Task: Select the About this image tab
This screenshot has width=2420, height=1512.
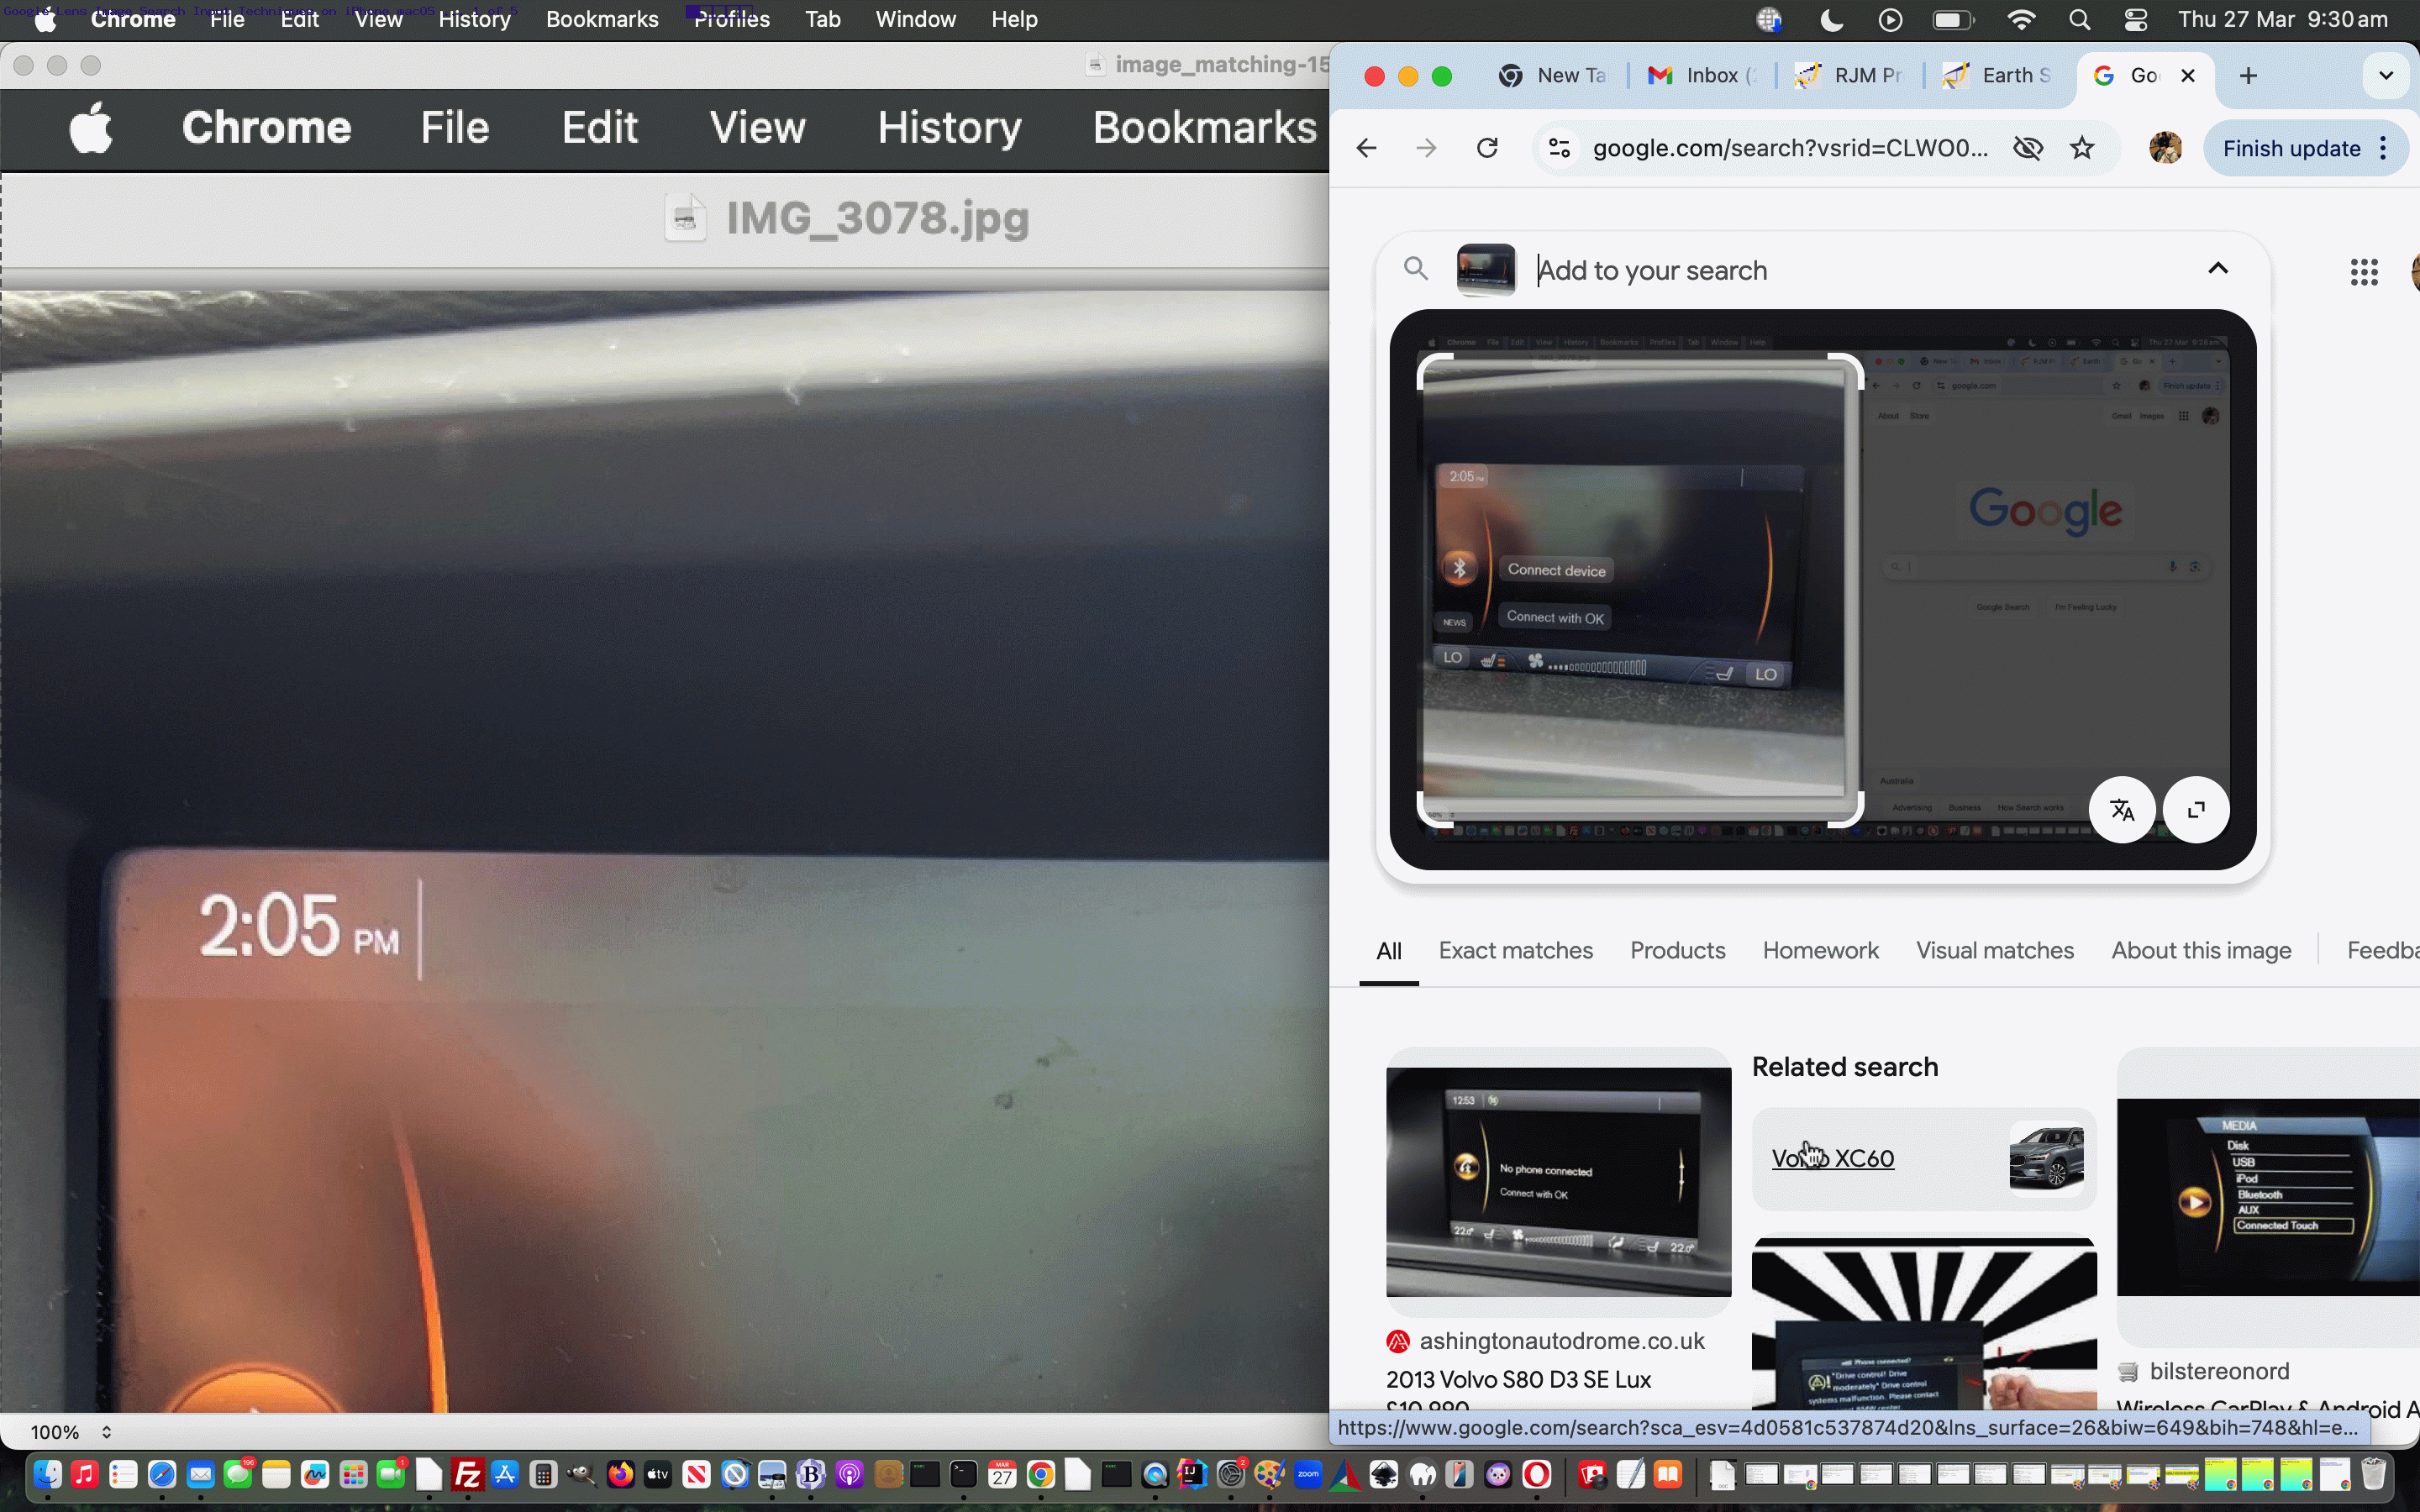Action: click(x=2201, y=950)
